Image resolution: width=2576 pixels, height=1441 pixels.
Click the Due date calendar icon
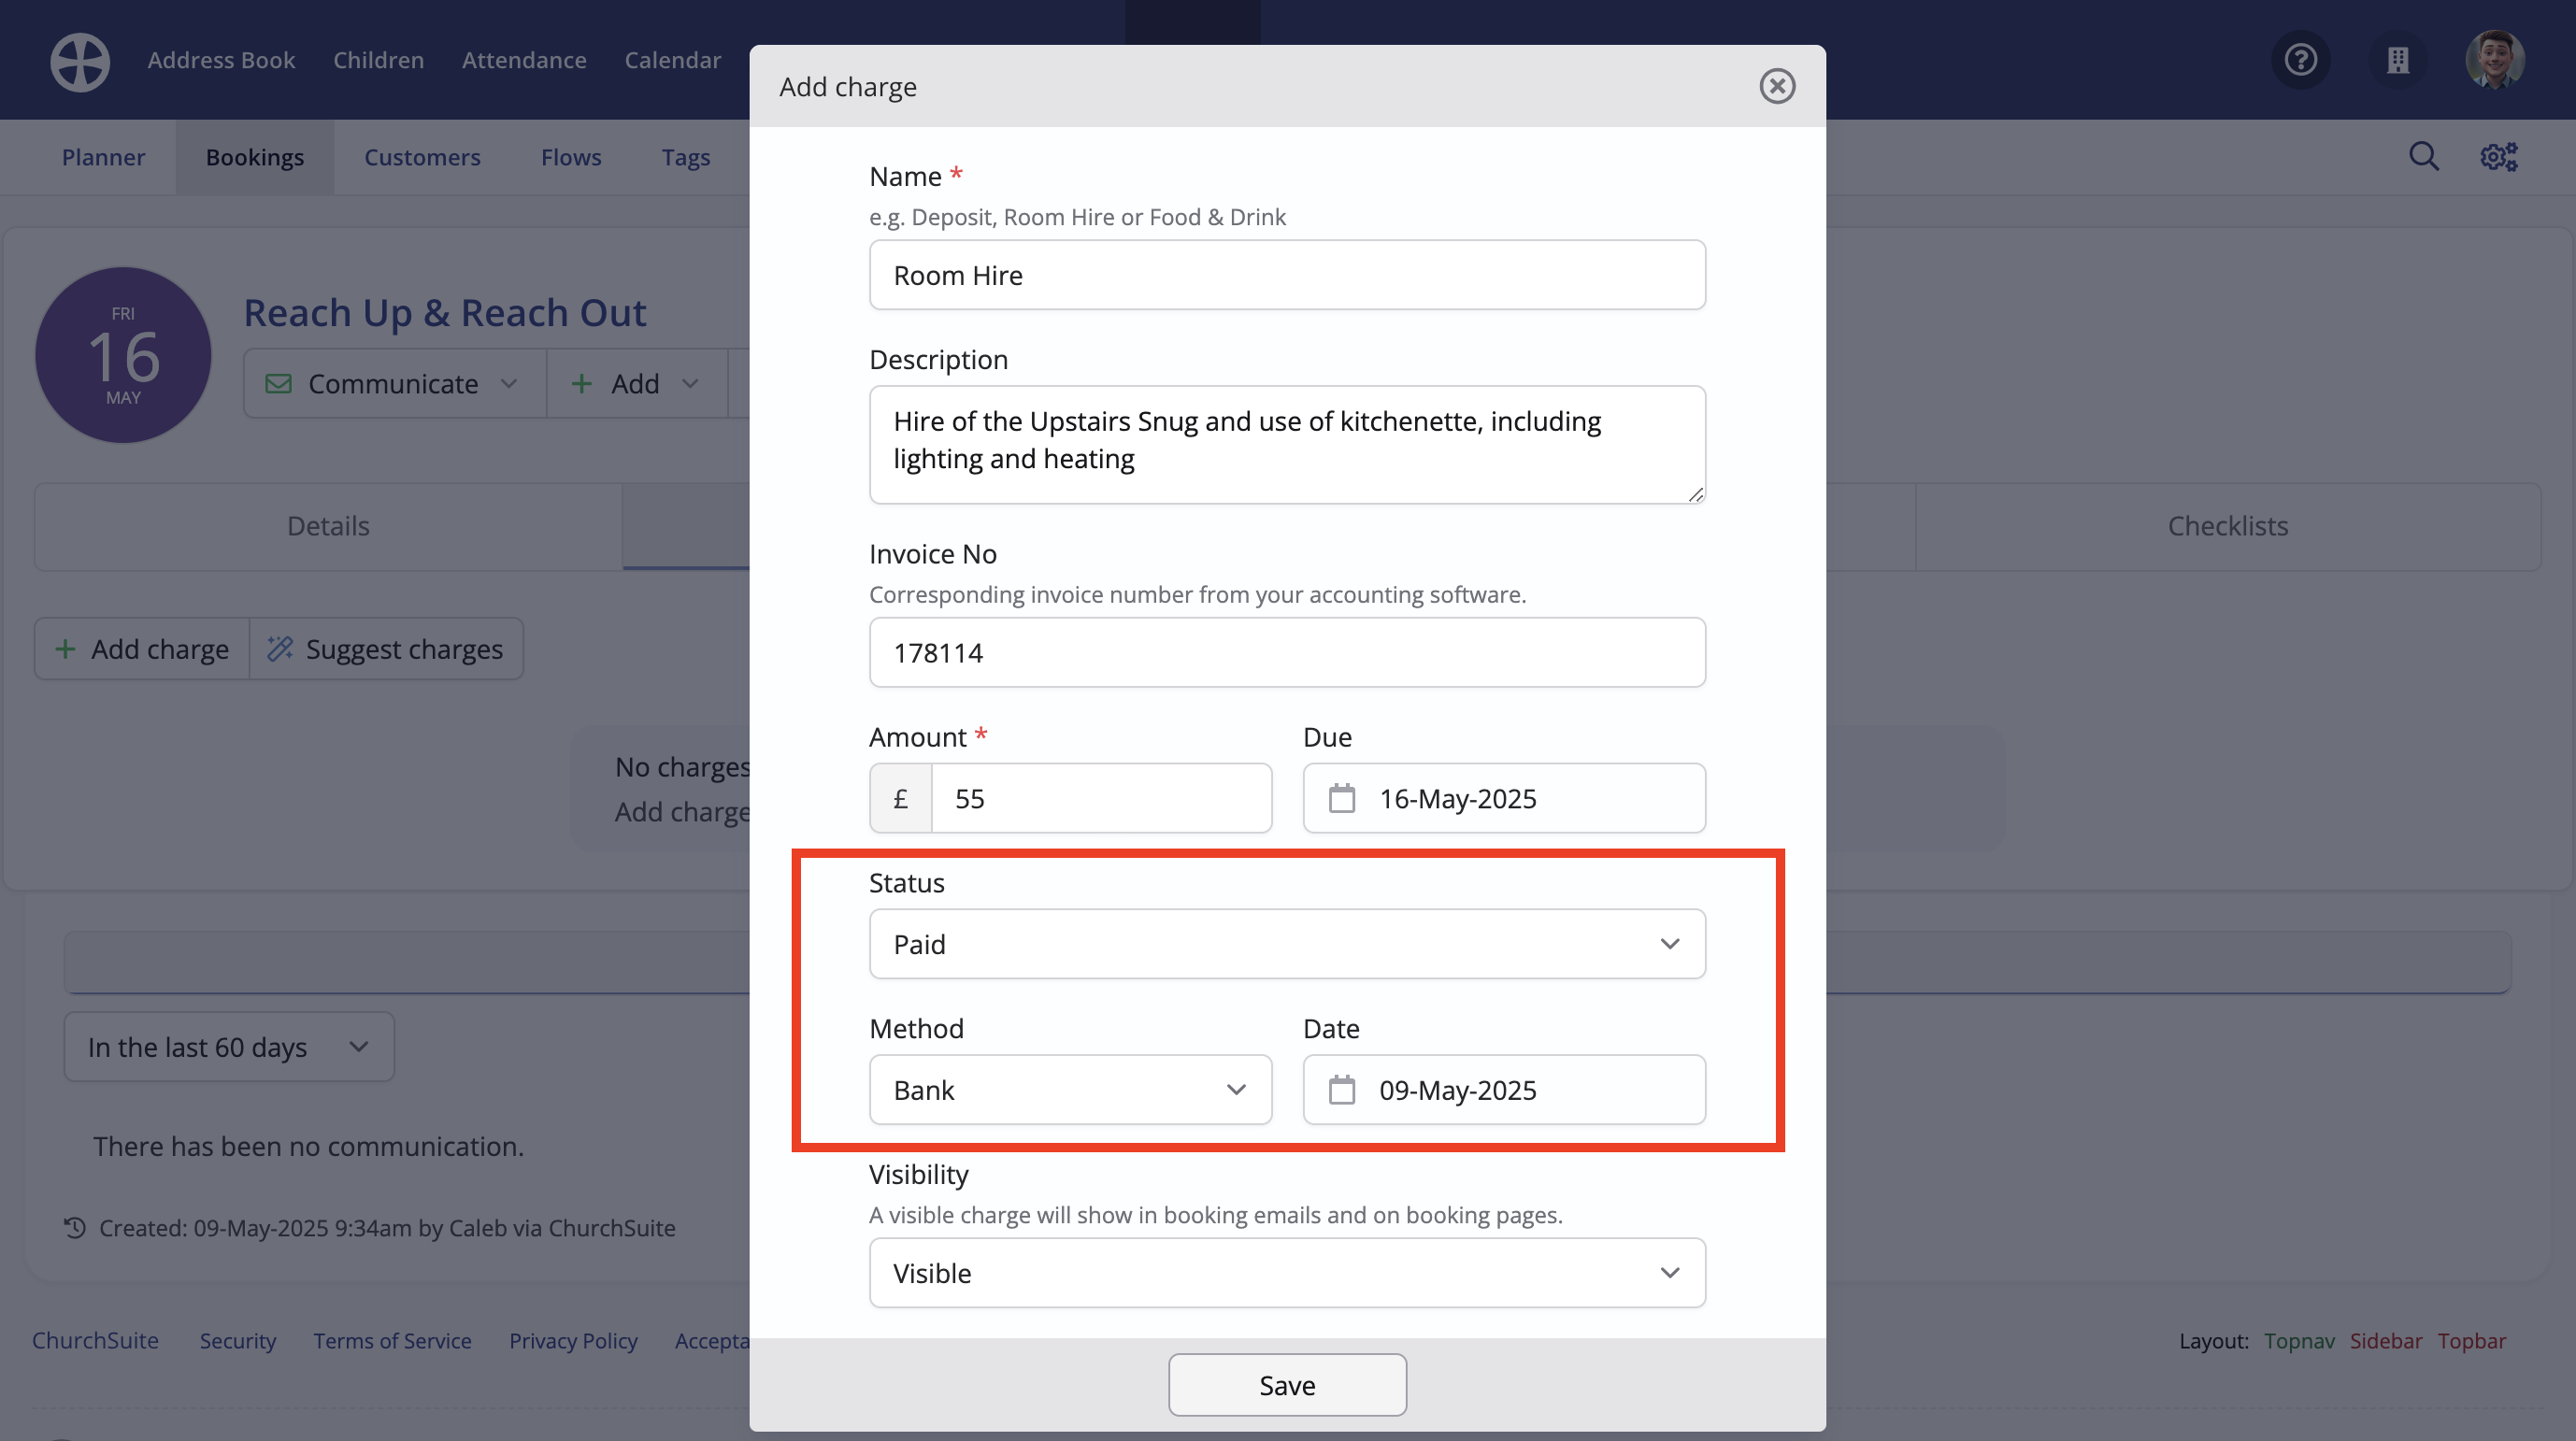[1341, 798]
